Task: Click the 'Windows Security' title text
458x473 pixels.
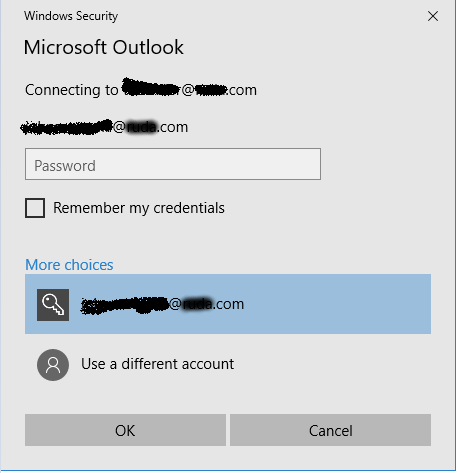Action: 71,16
